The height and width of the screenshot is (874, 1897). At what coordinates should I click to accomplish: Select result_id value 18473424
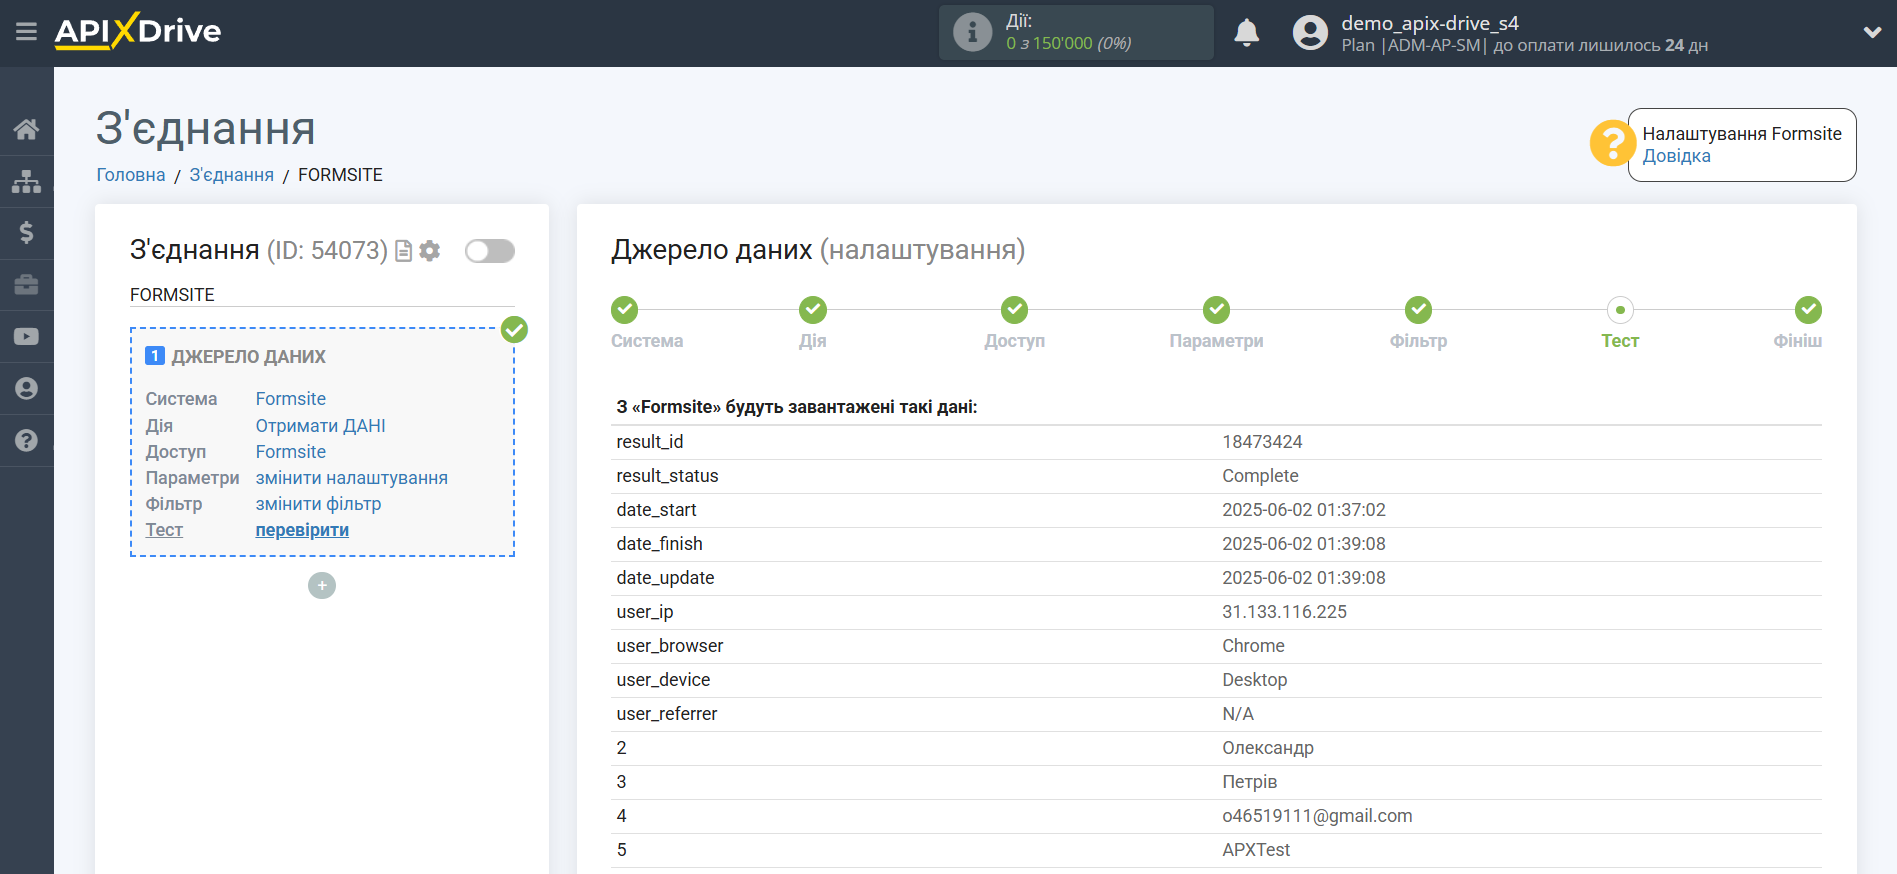coord(1262,442)
